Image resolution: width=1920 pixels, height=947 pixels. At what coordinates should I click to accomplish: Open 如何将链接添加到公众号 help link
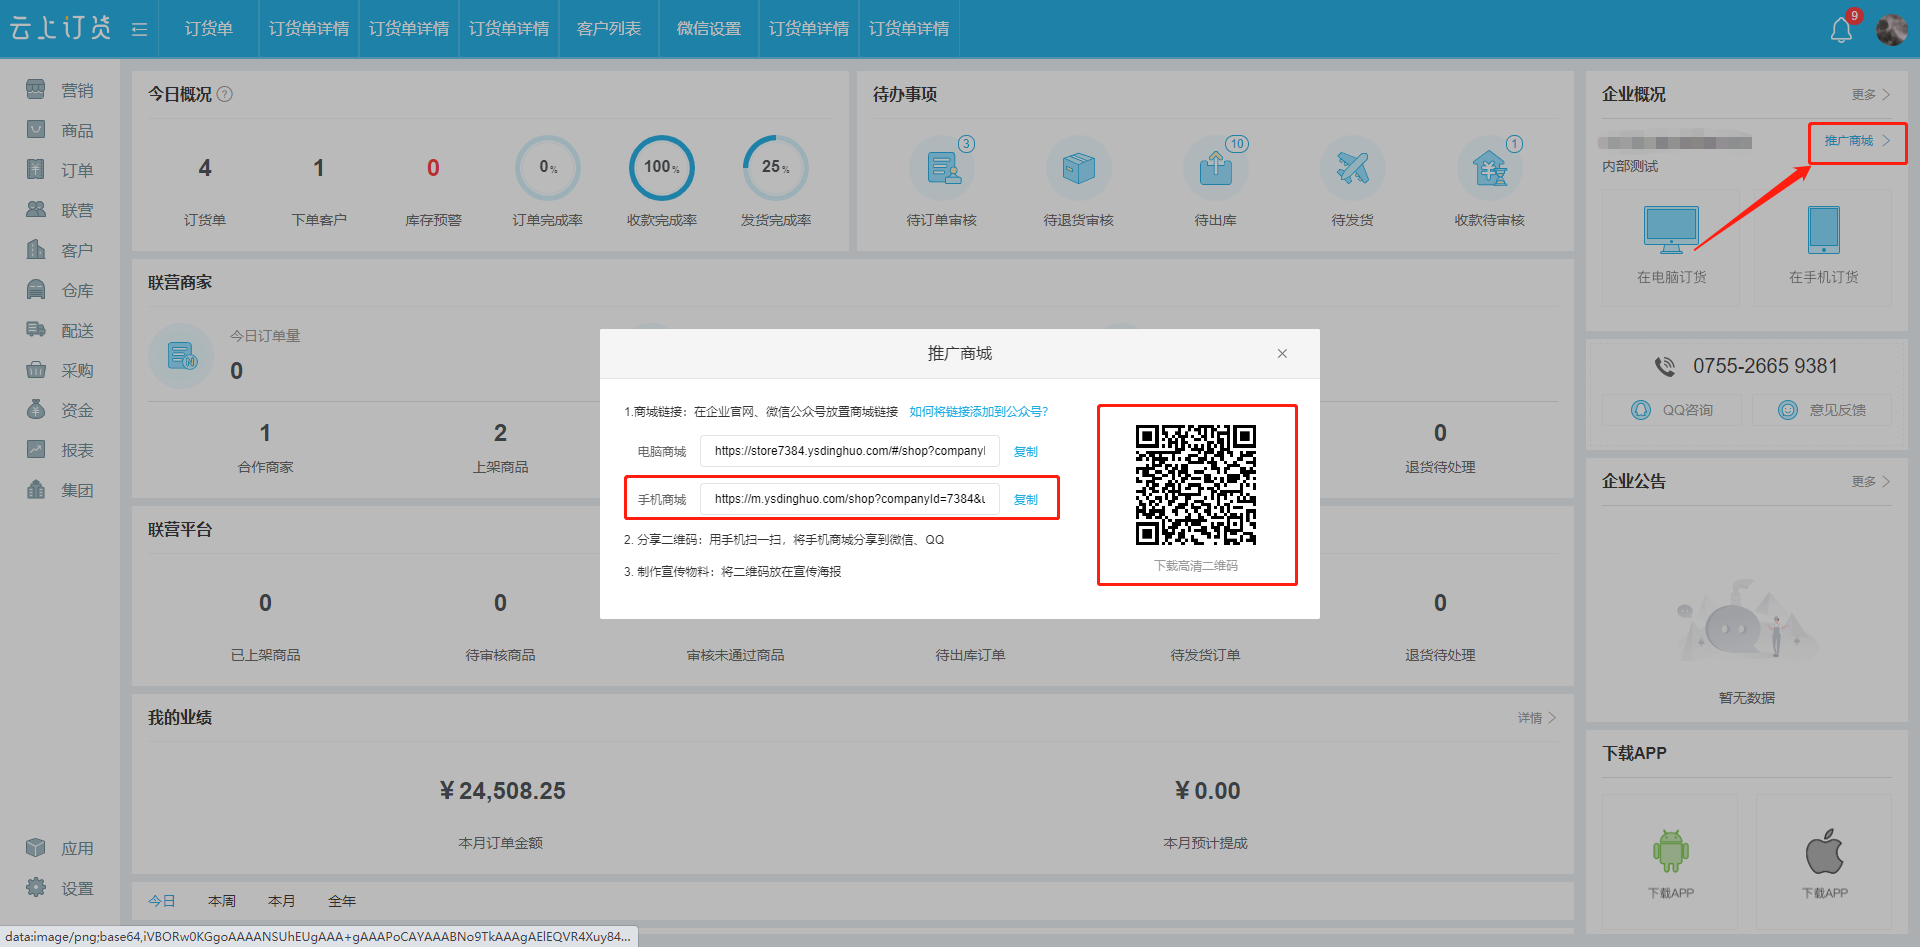(x=978, y=412)
